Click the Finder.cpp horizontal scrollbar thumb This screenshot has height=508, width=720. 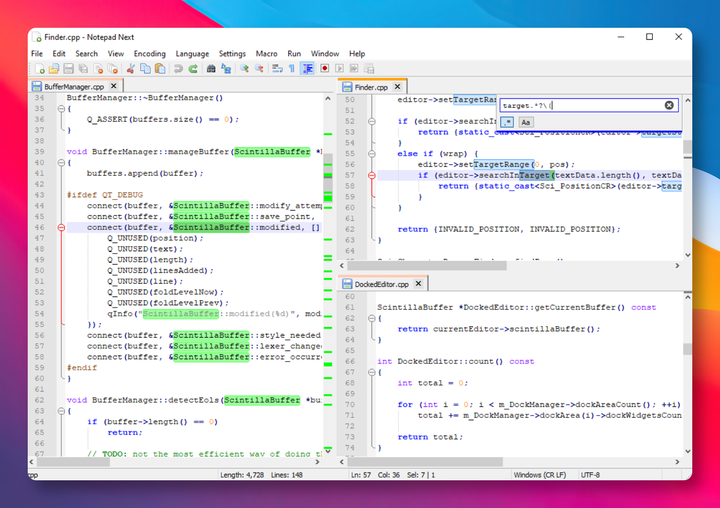427,265
